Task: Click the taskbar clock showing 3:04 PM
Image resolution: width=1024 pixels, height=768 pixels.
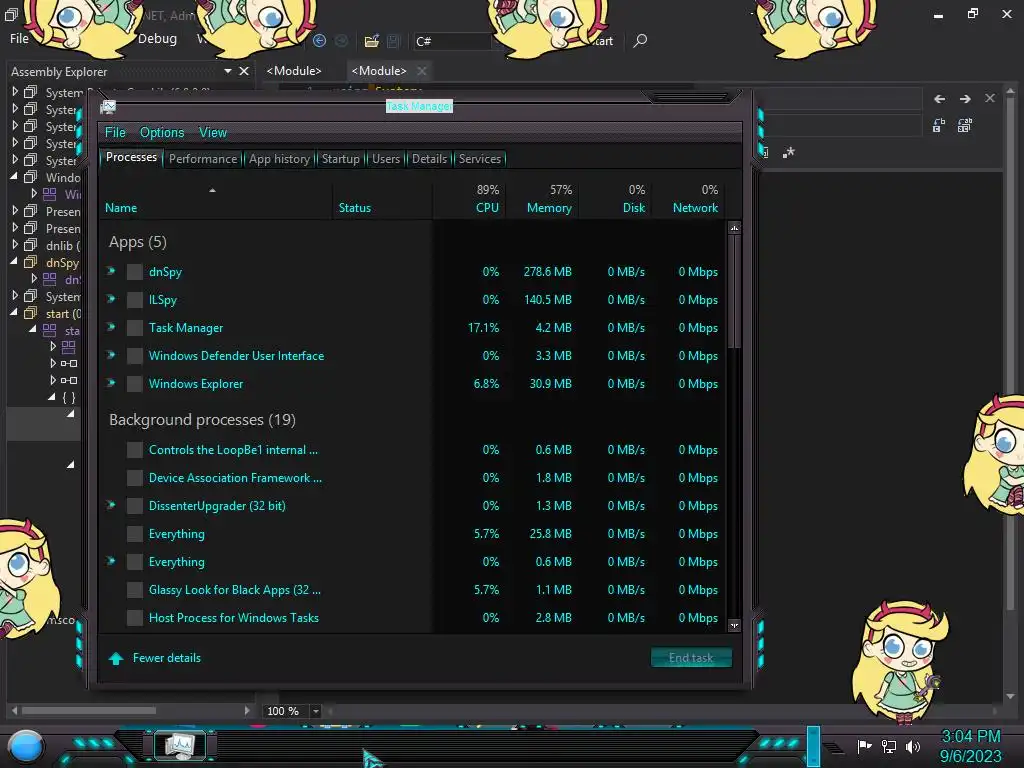Action: [x=970, y=737]
